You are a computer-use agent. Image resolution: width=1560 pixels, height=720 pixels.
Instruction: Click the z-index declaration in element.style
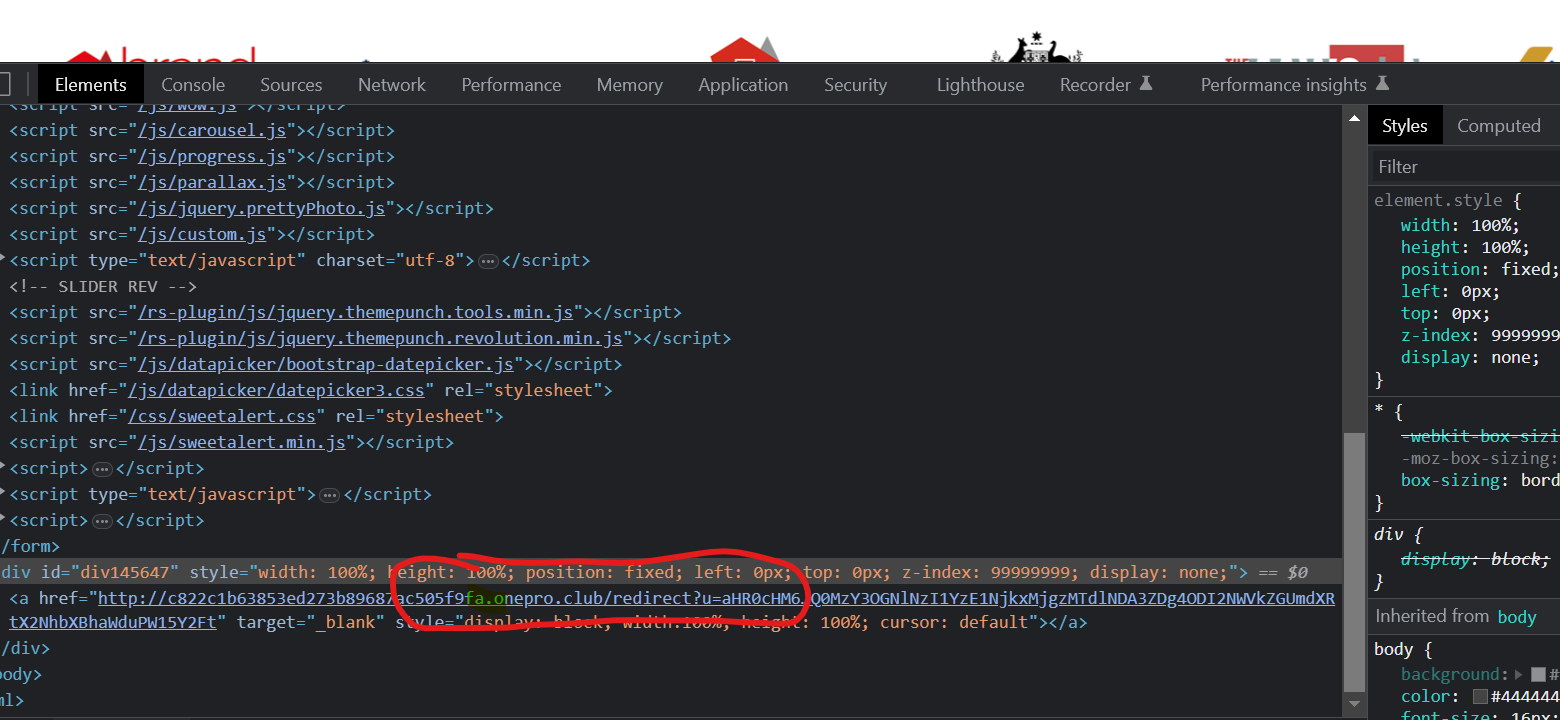[x=1480, y=336]
